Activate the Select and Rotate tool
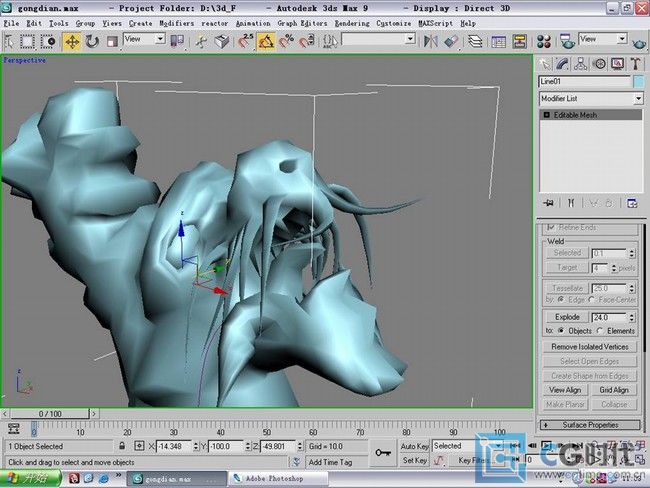The width and height of the screenshot is (650, 488). pyautogui.click(x=92, y=41)
